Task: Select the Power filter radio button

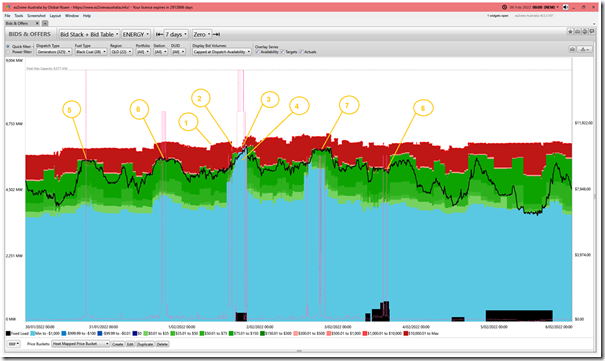Action: pos(8,51)
